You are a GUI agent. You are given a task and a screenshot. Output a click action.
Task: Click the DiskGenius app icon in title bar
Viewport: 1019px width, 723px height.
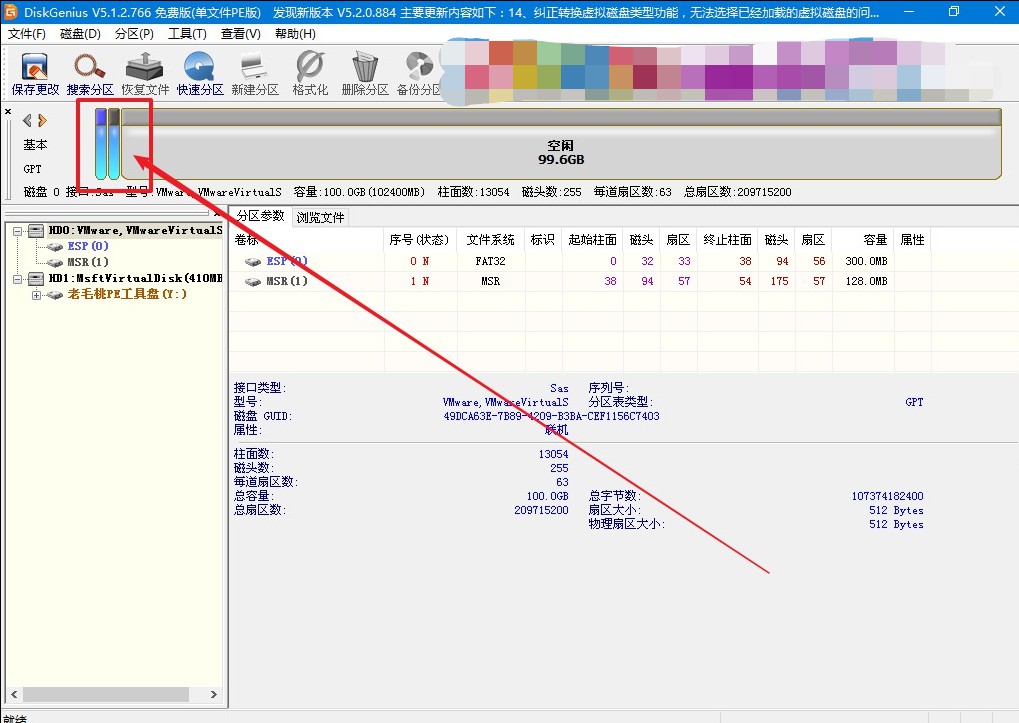pyautogui.click(x=11, y=12)
